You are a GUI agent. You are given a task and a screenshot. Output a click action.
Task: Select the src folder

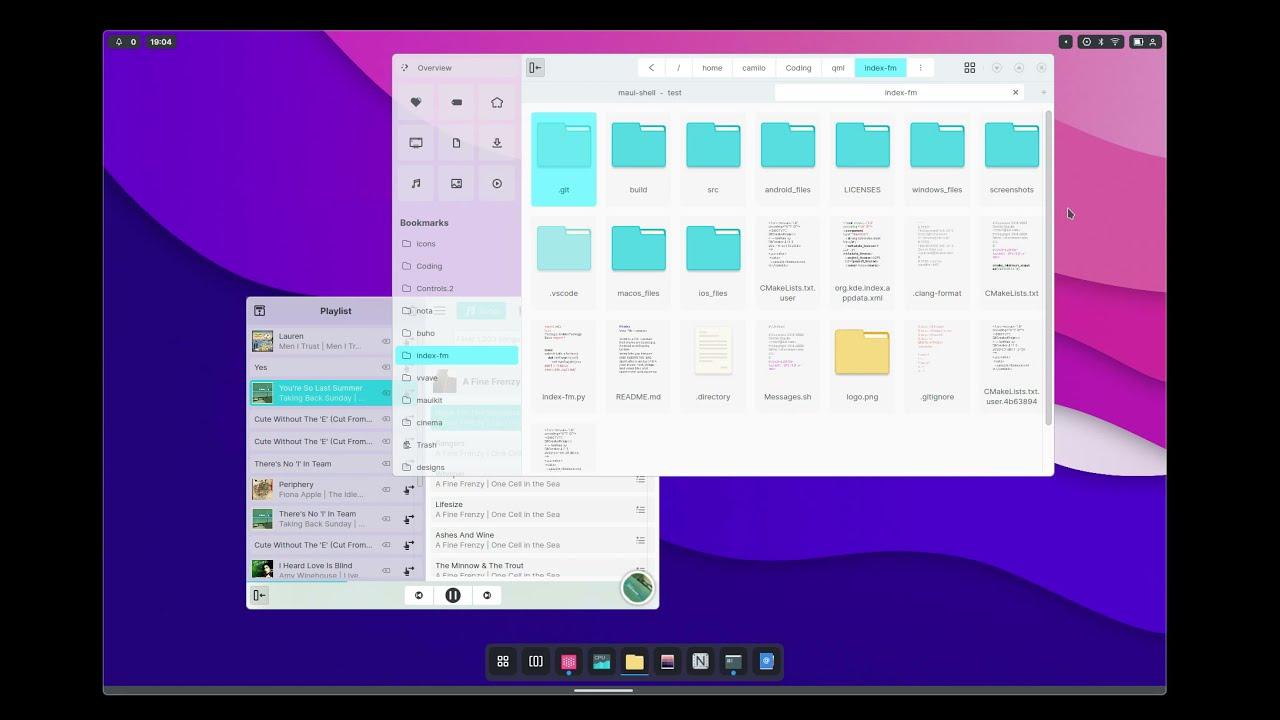[713, 159]
